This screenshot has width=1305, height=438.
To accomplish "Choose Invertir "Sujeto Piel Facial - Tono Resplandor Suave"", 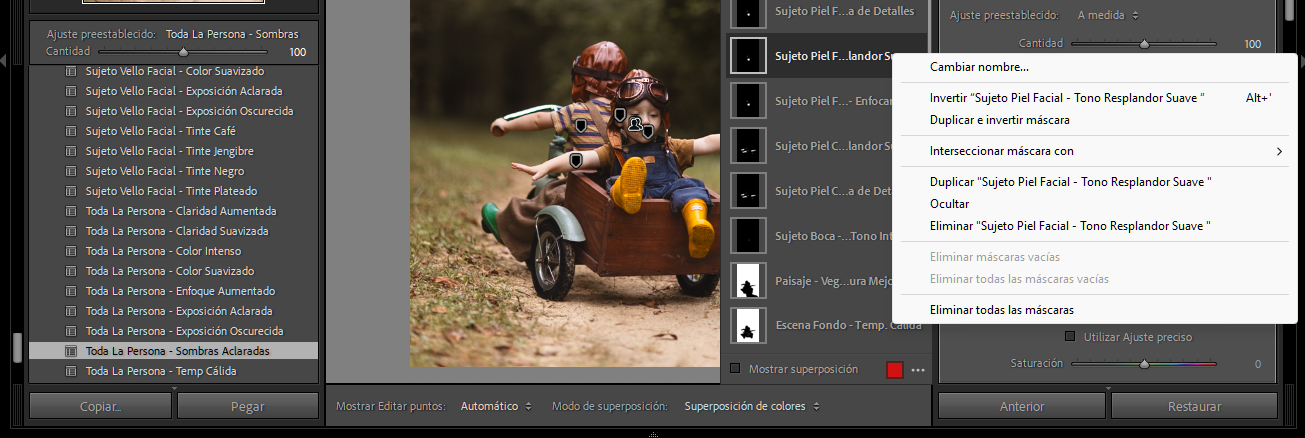I will [1067, 98].
